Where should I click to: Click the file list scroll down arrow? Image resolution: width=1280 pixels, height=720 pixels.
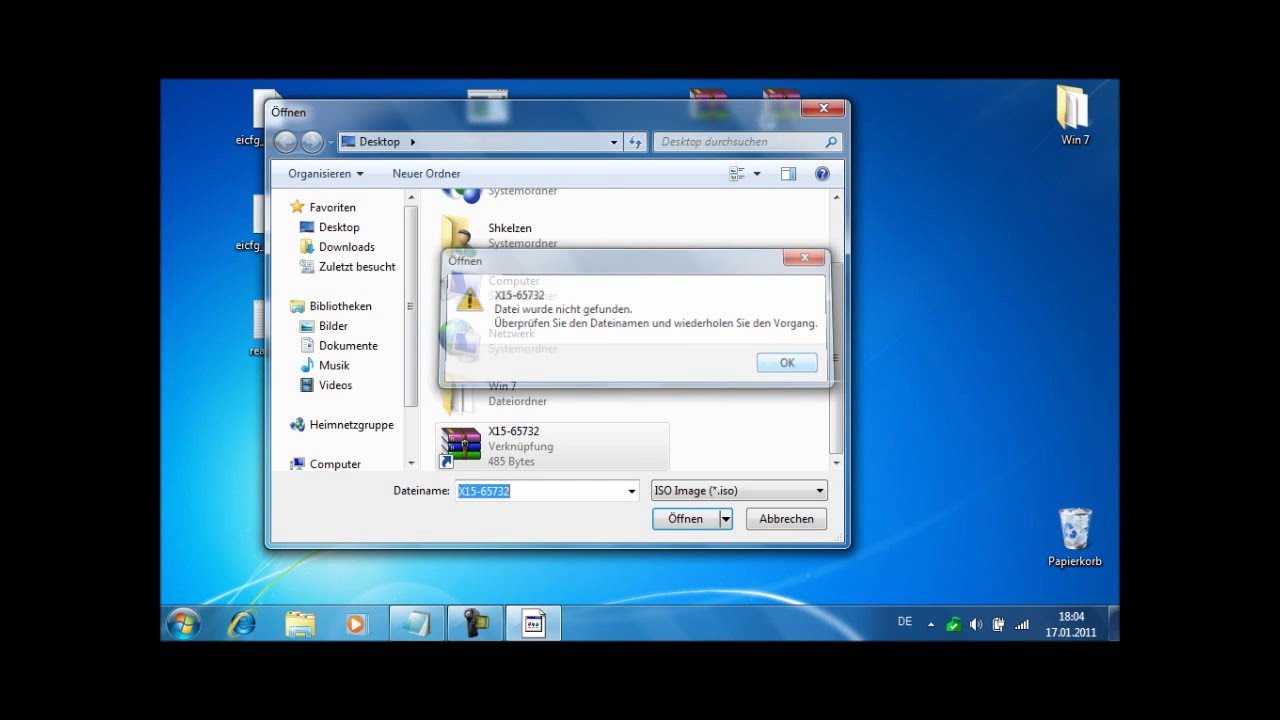pos(837,464)
